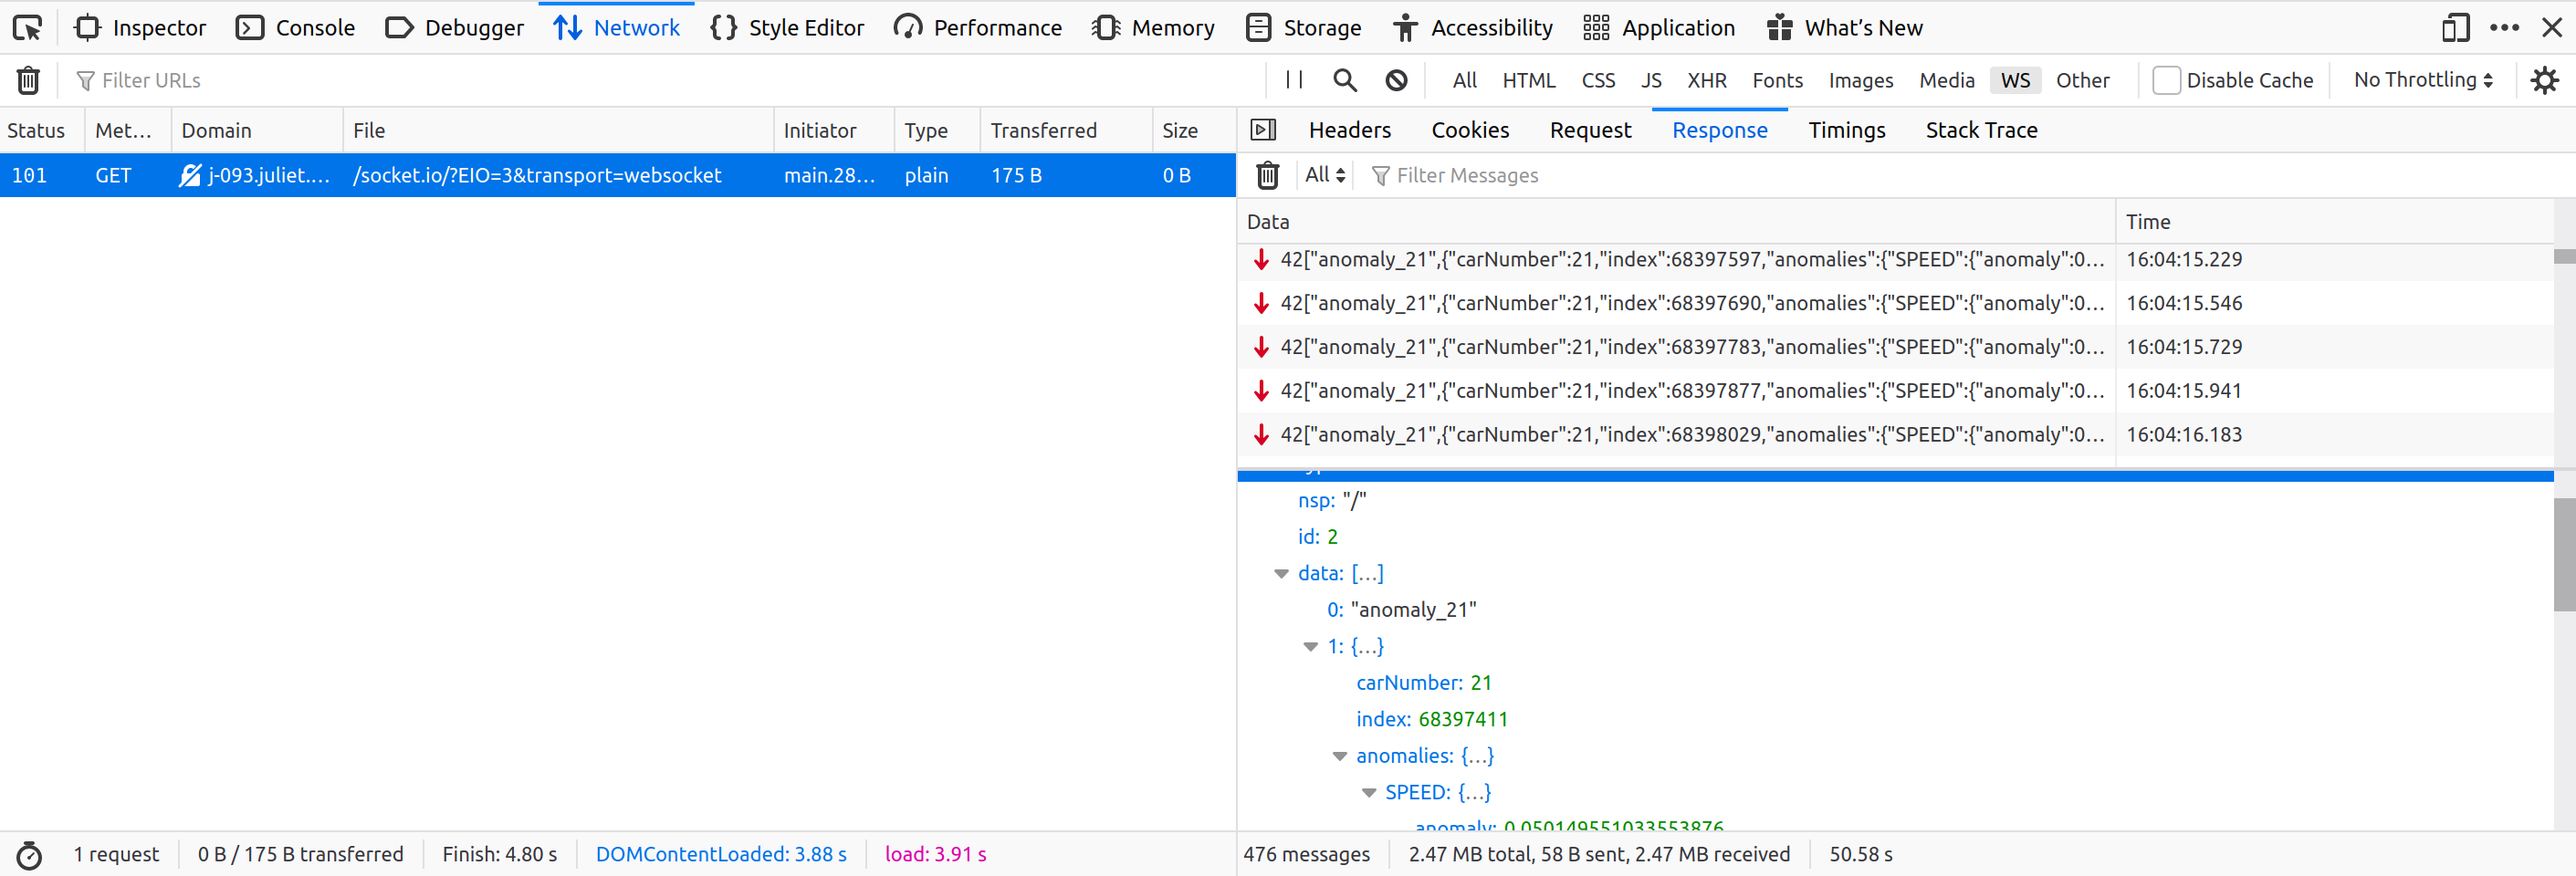Filter requests by HTML
Viewport: 2576px width, 876px height.
point(1528,80)
